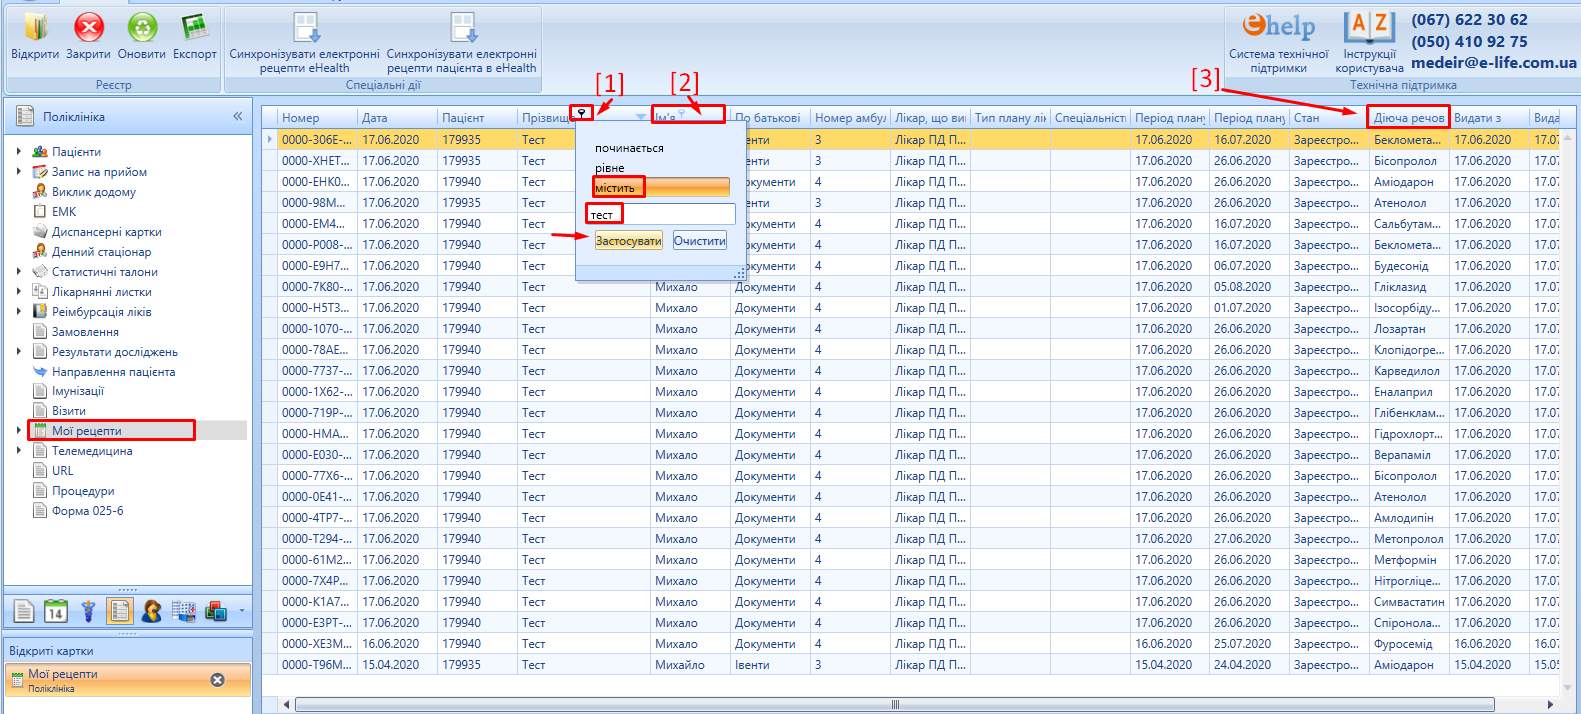1581x714 pixels.
Task: Open Форма 025-6 tree item
Action: (x=88, y=511)
